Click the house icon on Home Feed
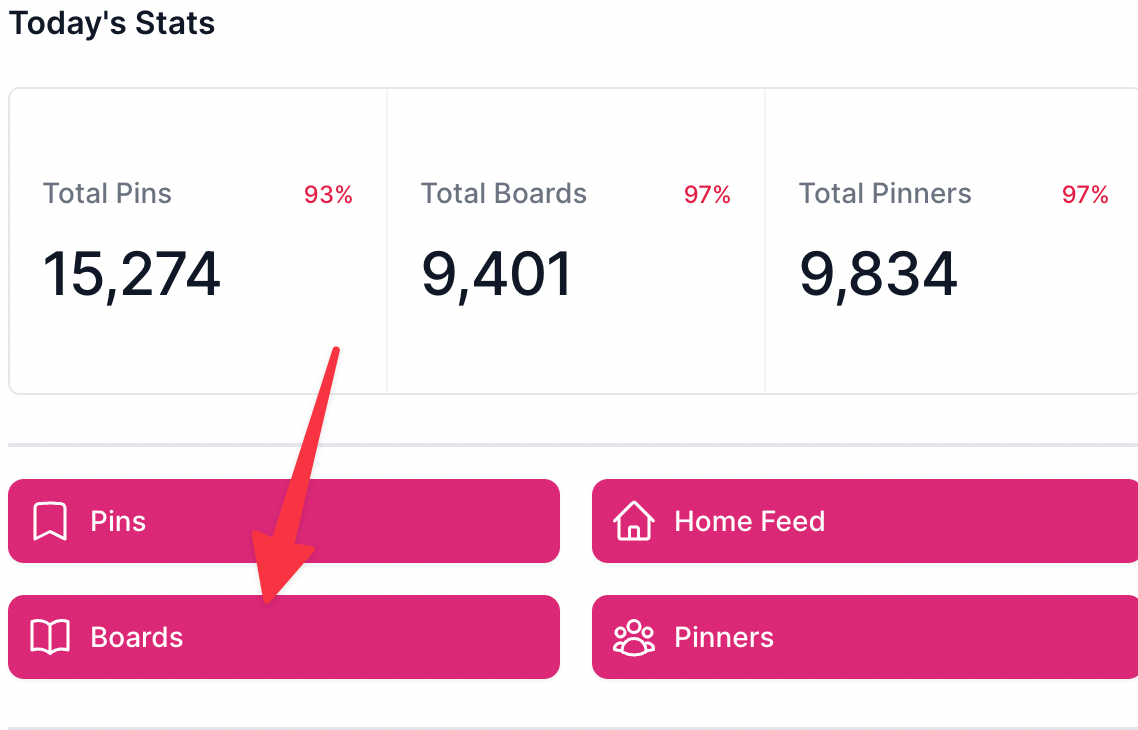 click(x=634, y=520)
